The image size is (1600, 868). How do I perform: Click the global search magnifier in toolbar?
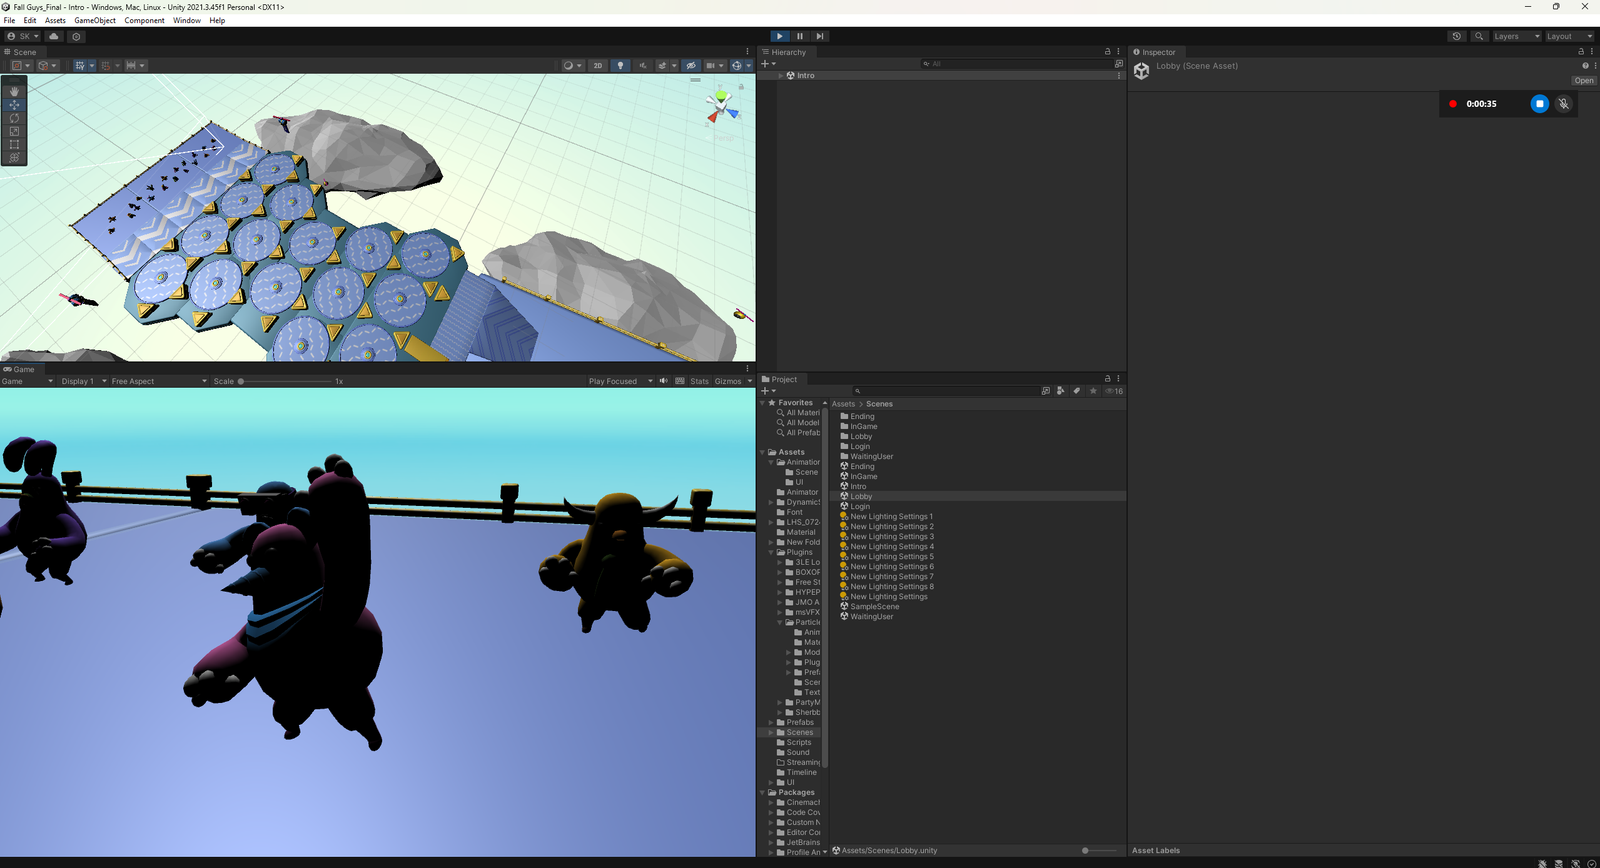tap(1479, 36)
